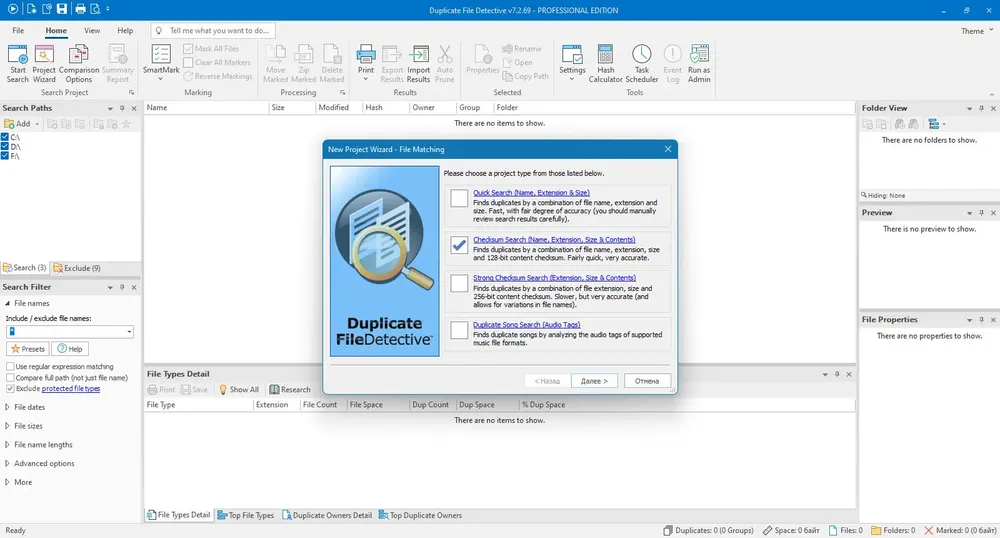The image size is (1000, 538).
Task: Uncheck the D:\ search path
Action: (4, 147)
